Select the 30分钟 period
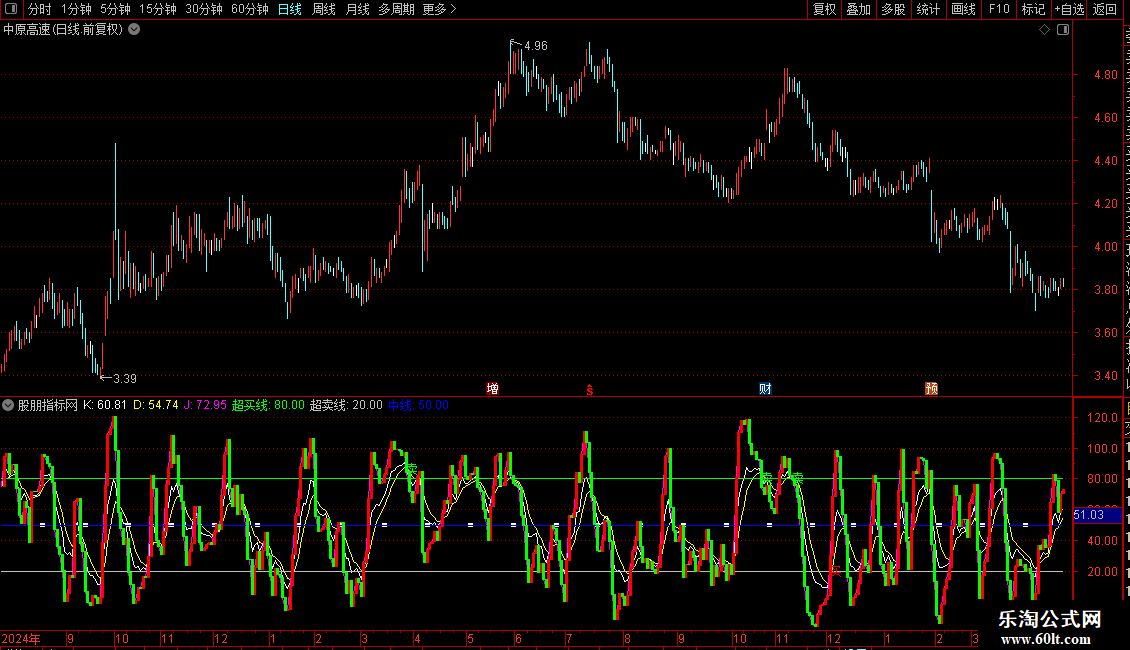Image resolution: width=1130 pixels, height=650 pixels. click(203, 9)
